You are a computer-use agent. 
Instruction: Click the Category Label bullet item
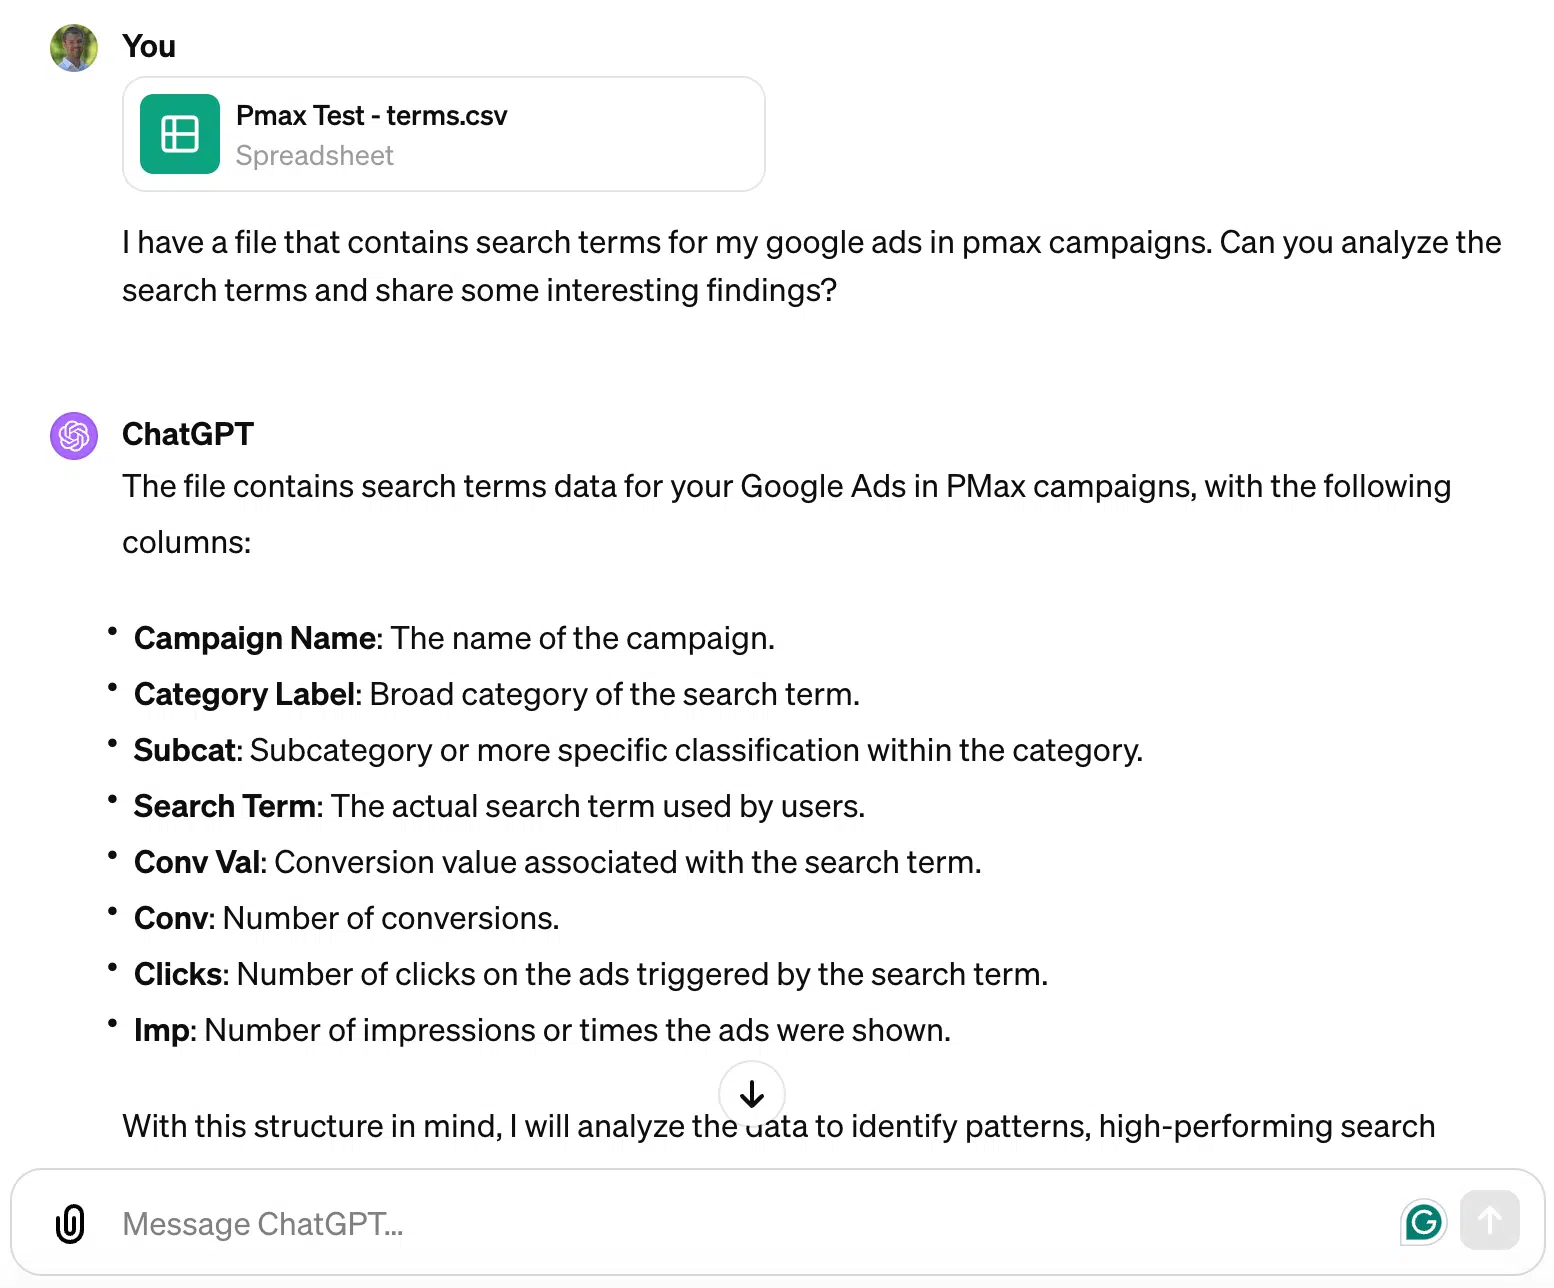point(497,694)
